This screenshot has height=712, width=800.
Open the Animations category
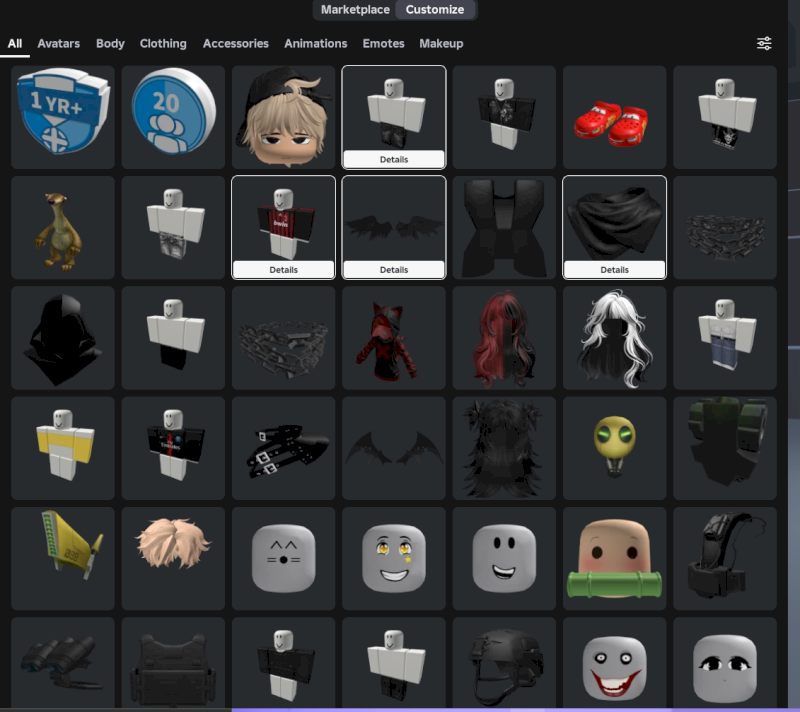click(x=316, y=44)
